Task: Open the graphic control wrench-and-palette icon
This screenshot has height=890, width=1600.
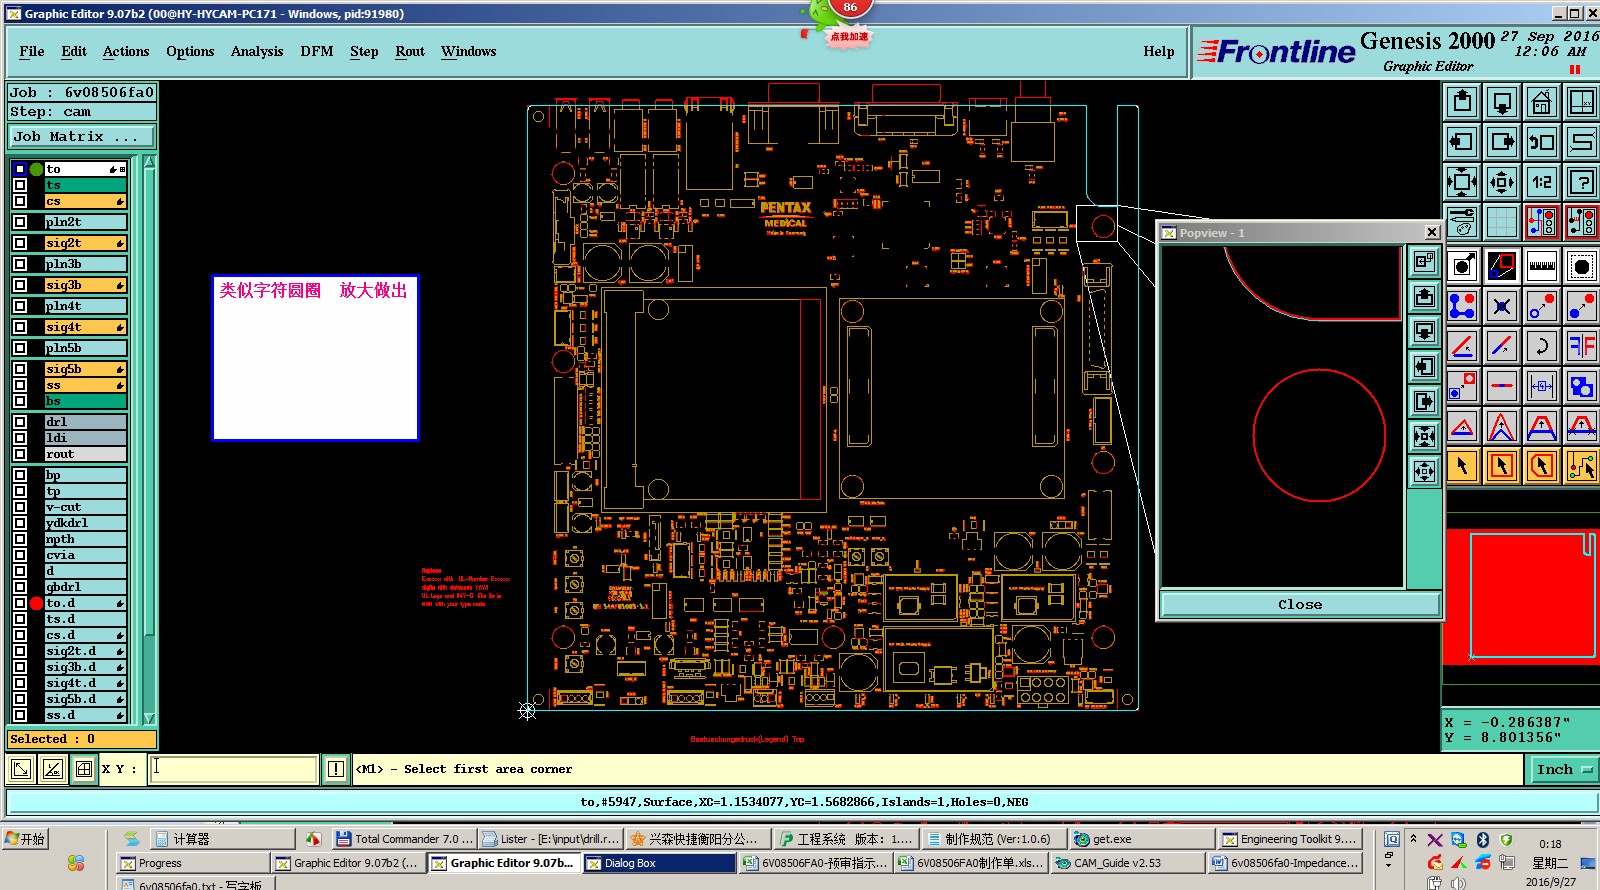Action: 1462,222
